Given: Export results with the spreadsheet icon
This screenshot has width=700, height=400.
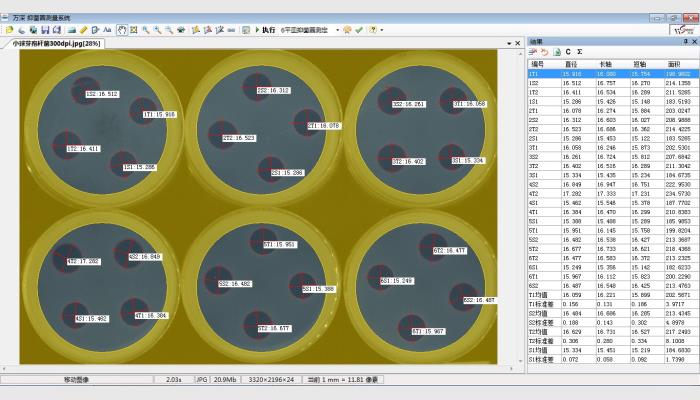Looking at the screenshot, I should (557, 51).
